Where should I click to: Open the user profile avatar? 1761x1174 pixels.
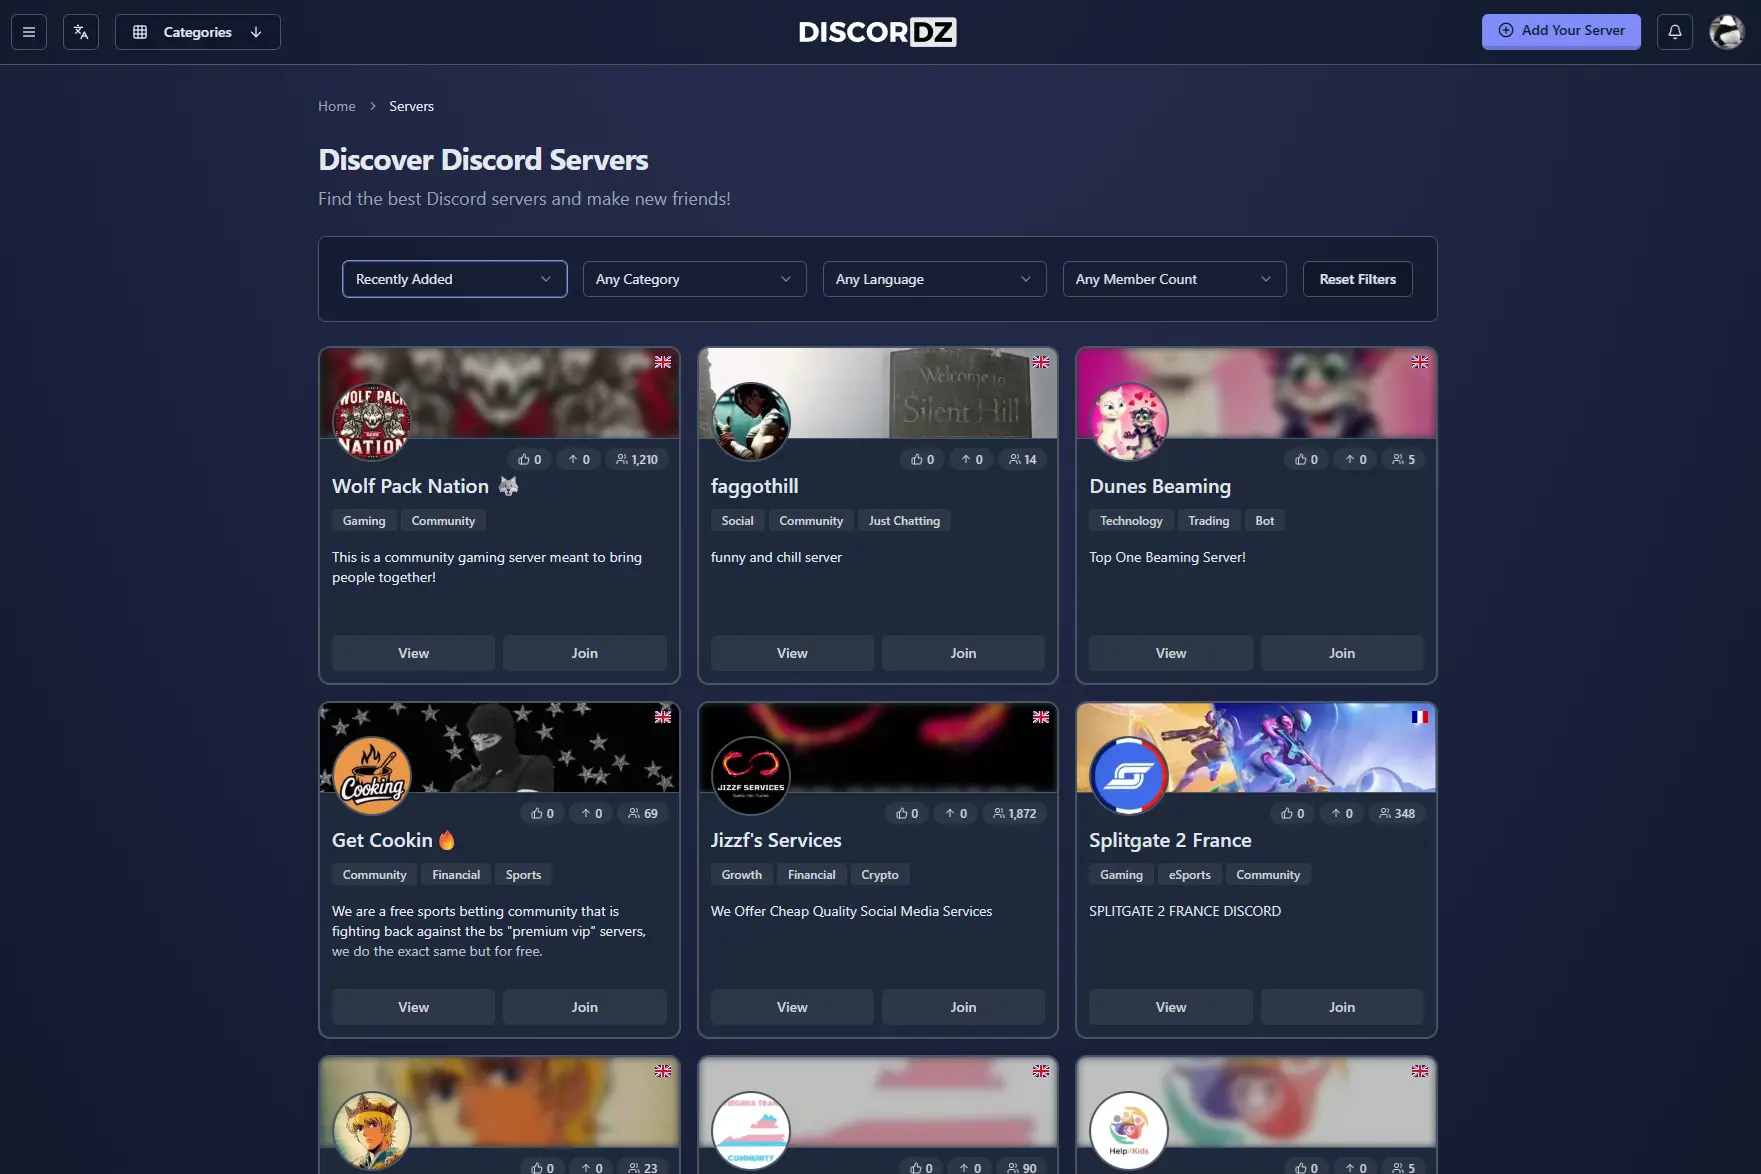(1727, 32)
